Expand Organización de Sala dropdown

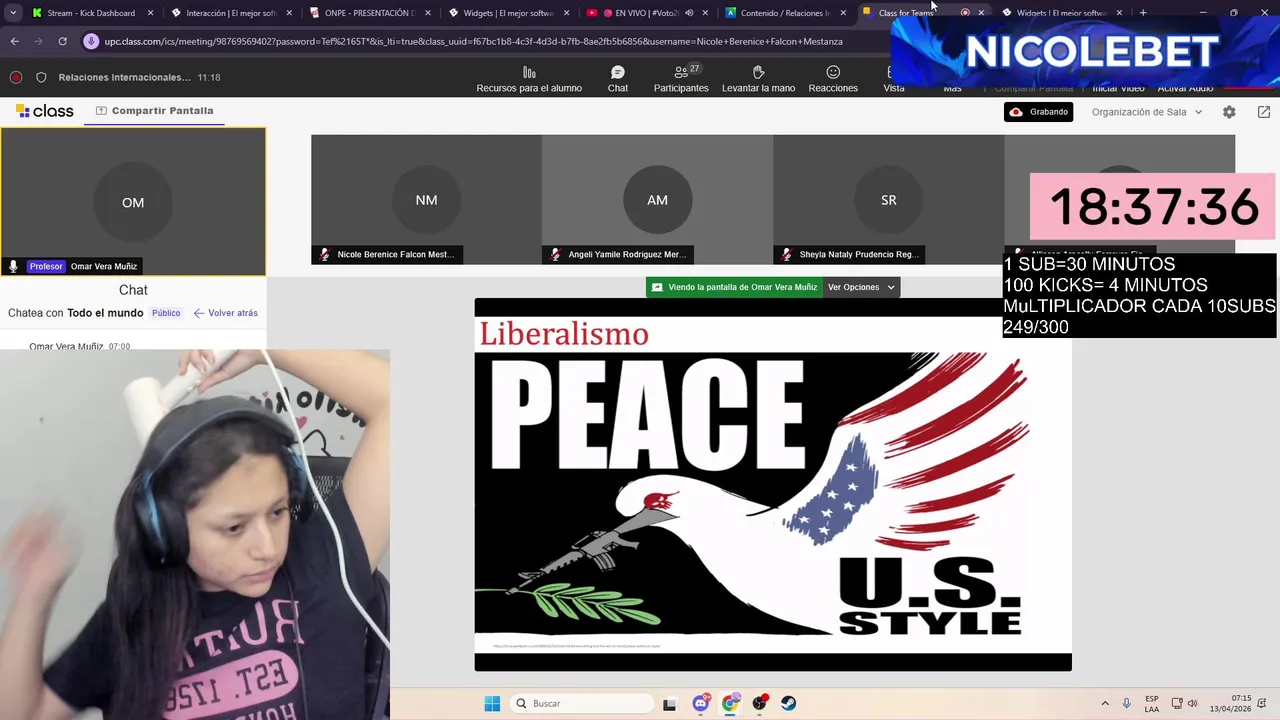point(1147,112)
